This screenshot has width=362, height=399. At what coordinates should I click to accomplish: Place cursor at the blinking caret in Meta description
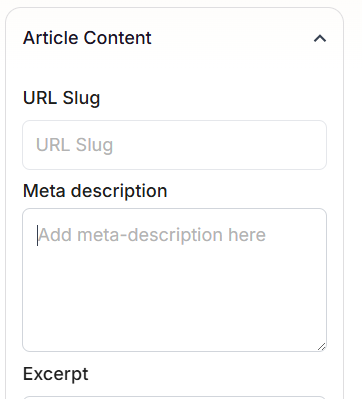37,235
